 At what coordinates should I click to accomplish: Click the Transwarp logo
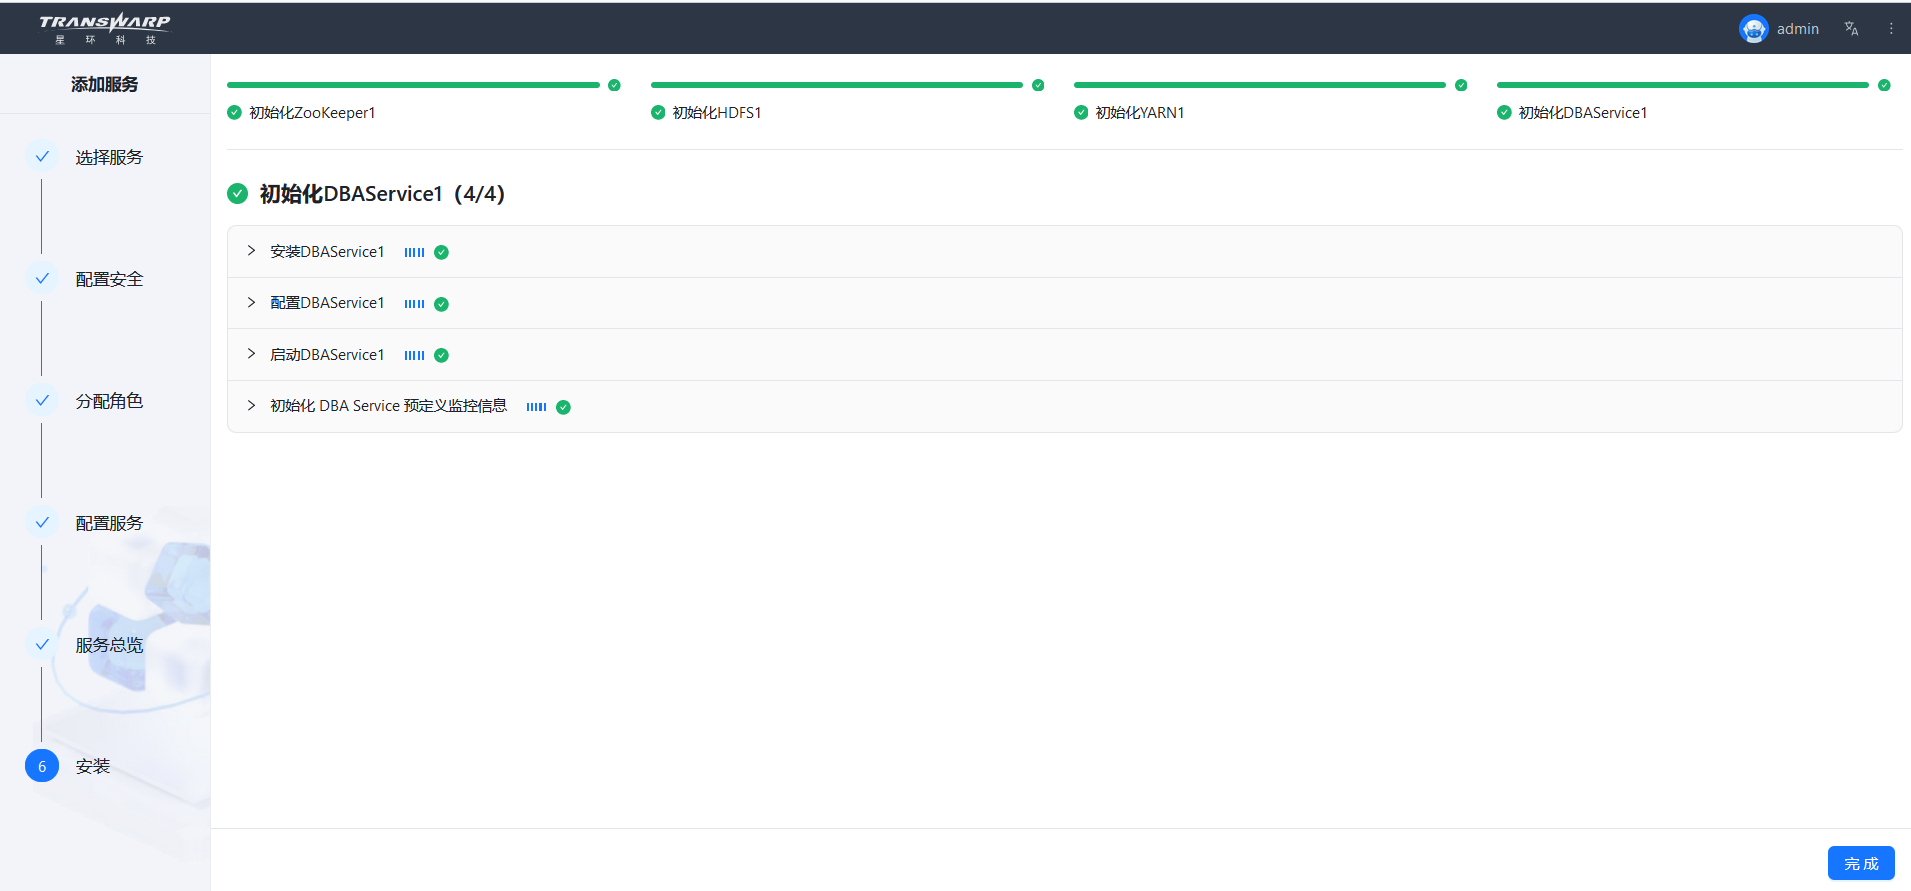tap(104, 28)
